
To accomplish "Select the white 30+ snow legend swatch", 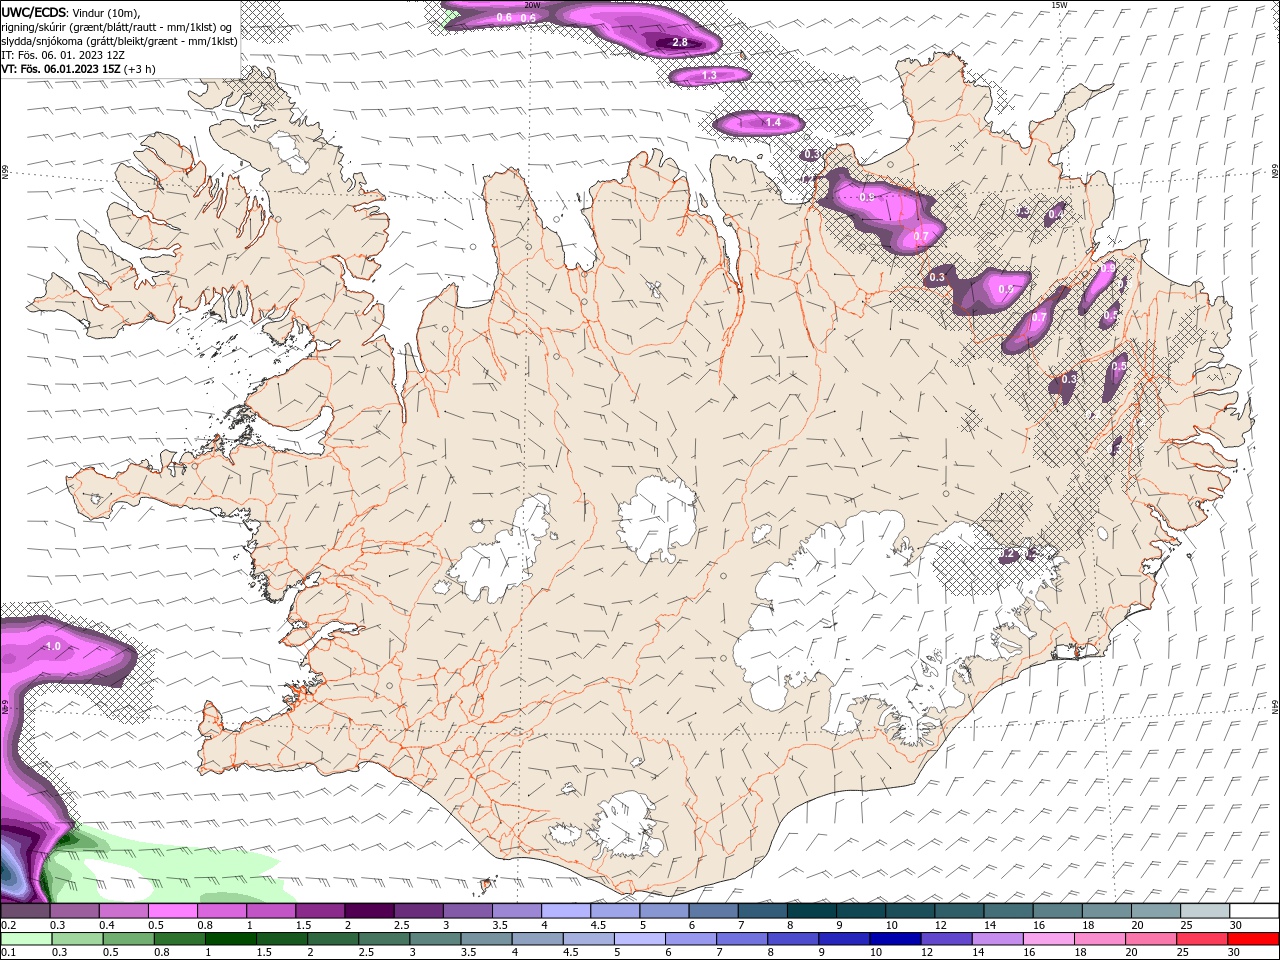I will click(x=1255, y=911).
